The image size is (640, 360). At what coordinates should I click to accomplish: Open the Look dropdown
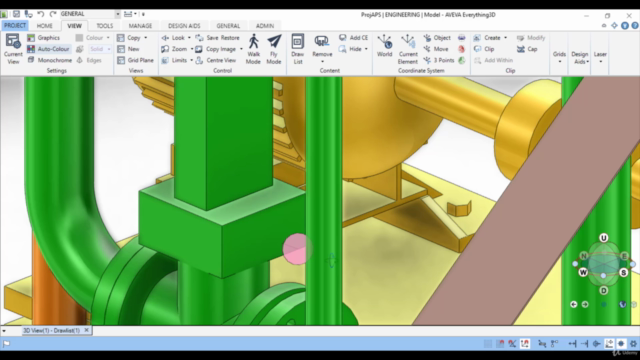coord(176,38)
